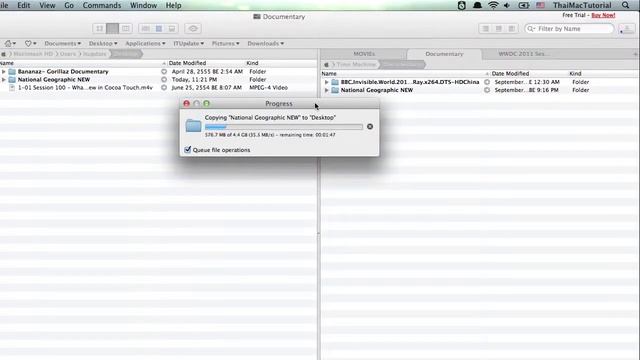Go to Time Machine in right path bar
Image resolution: width=640 pixels, height=360 pixels.
coord(356,64)
